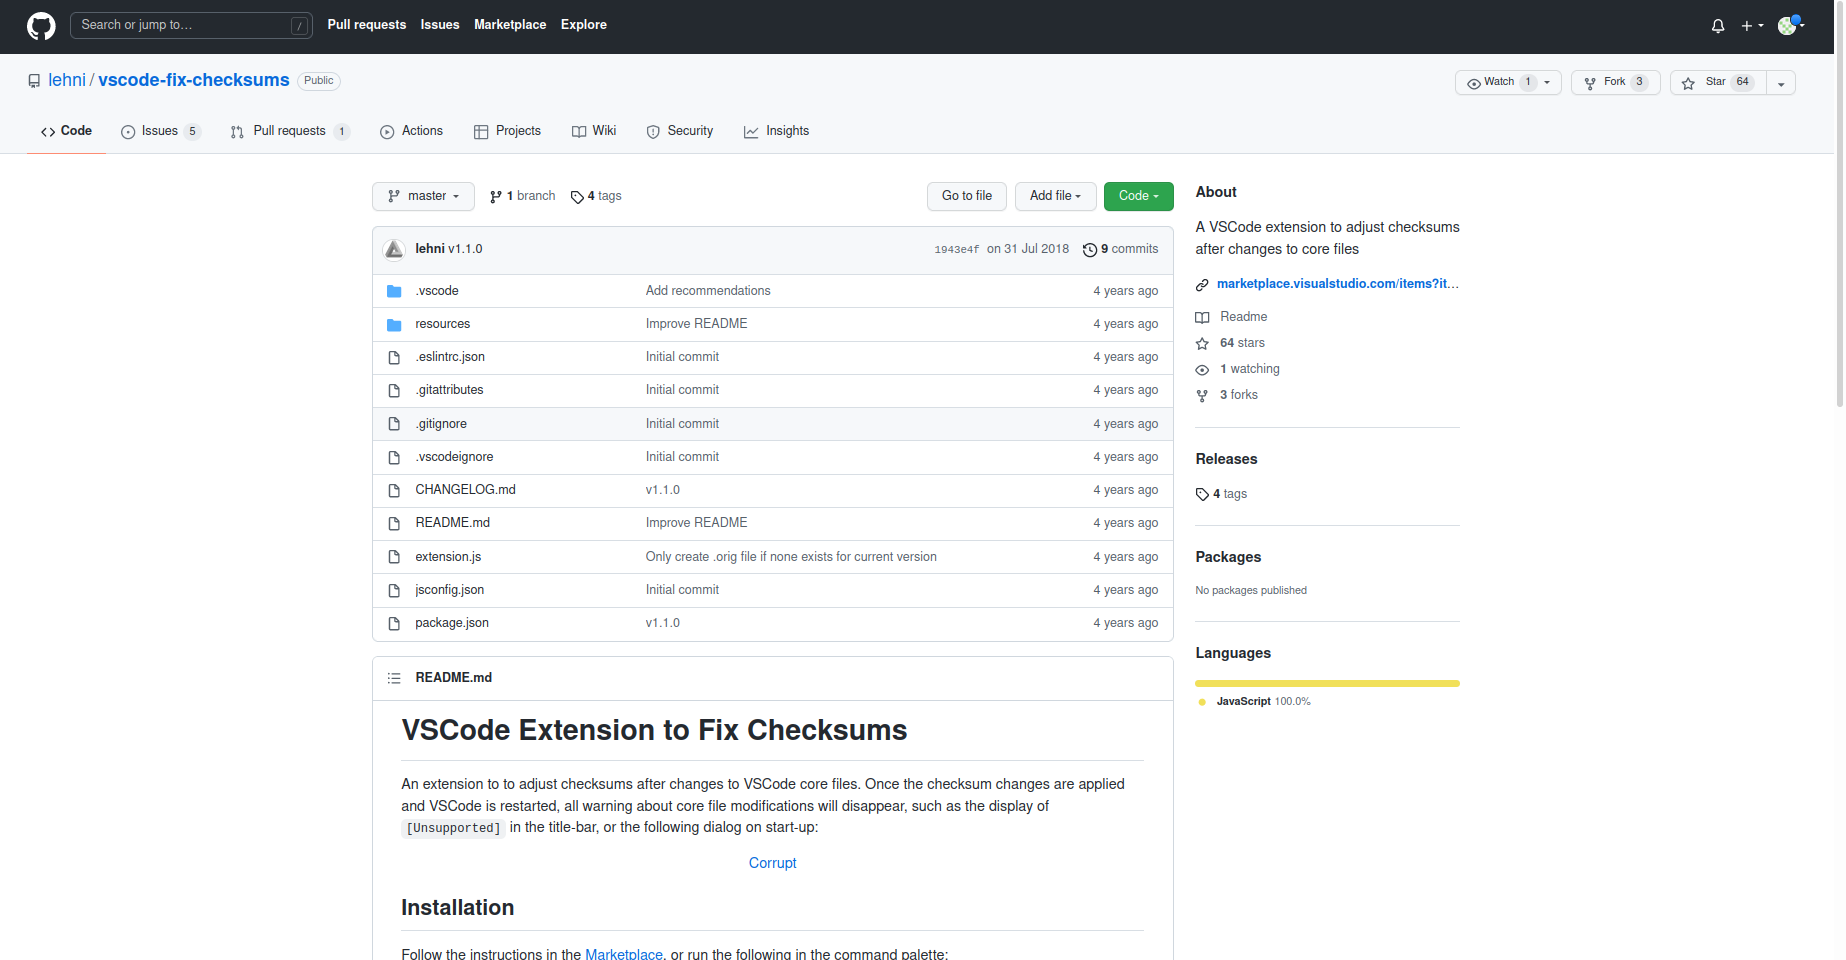
Task: Click the tag icon under Releases
Action: pos(1202,494)
